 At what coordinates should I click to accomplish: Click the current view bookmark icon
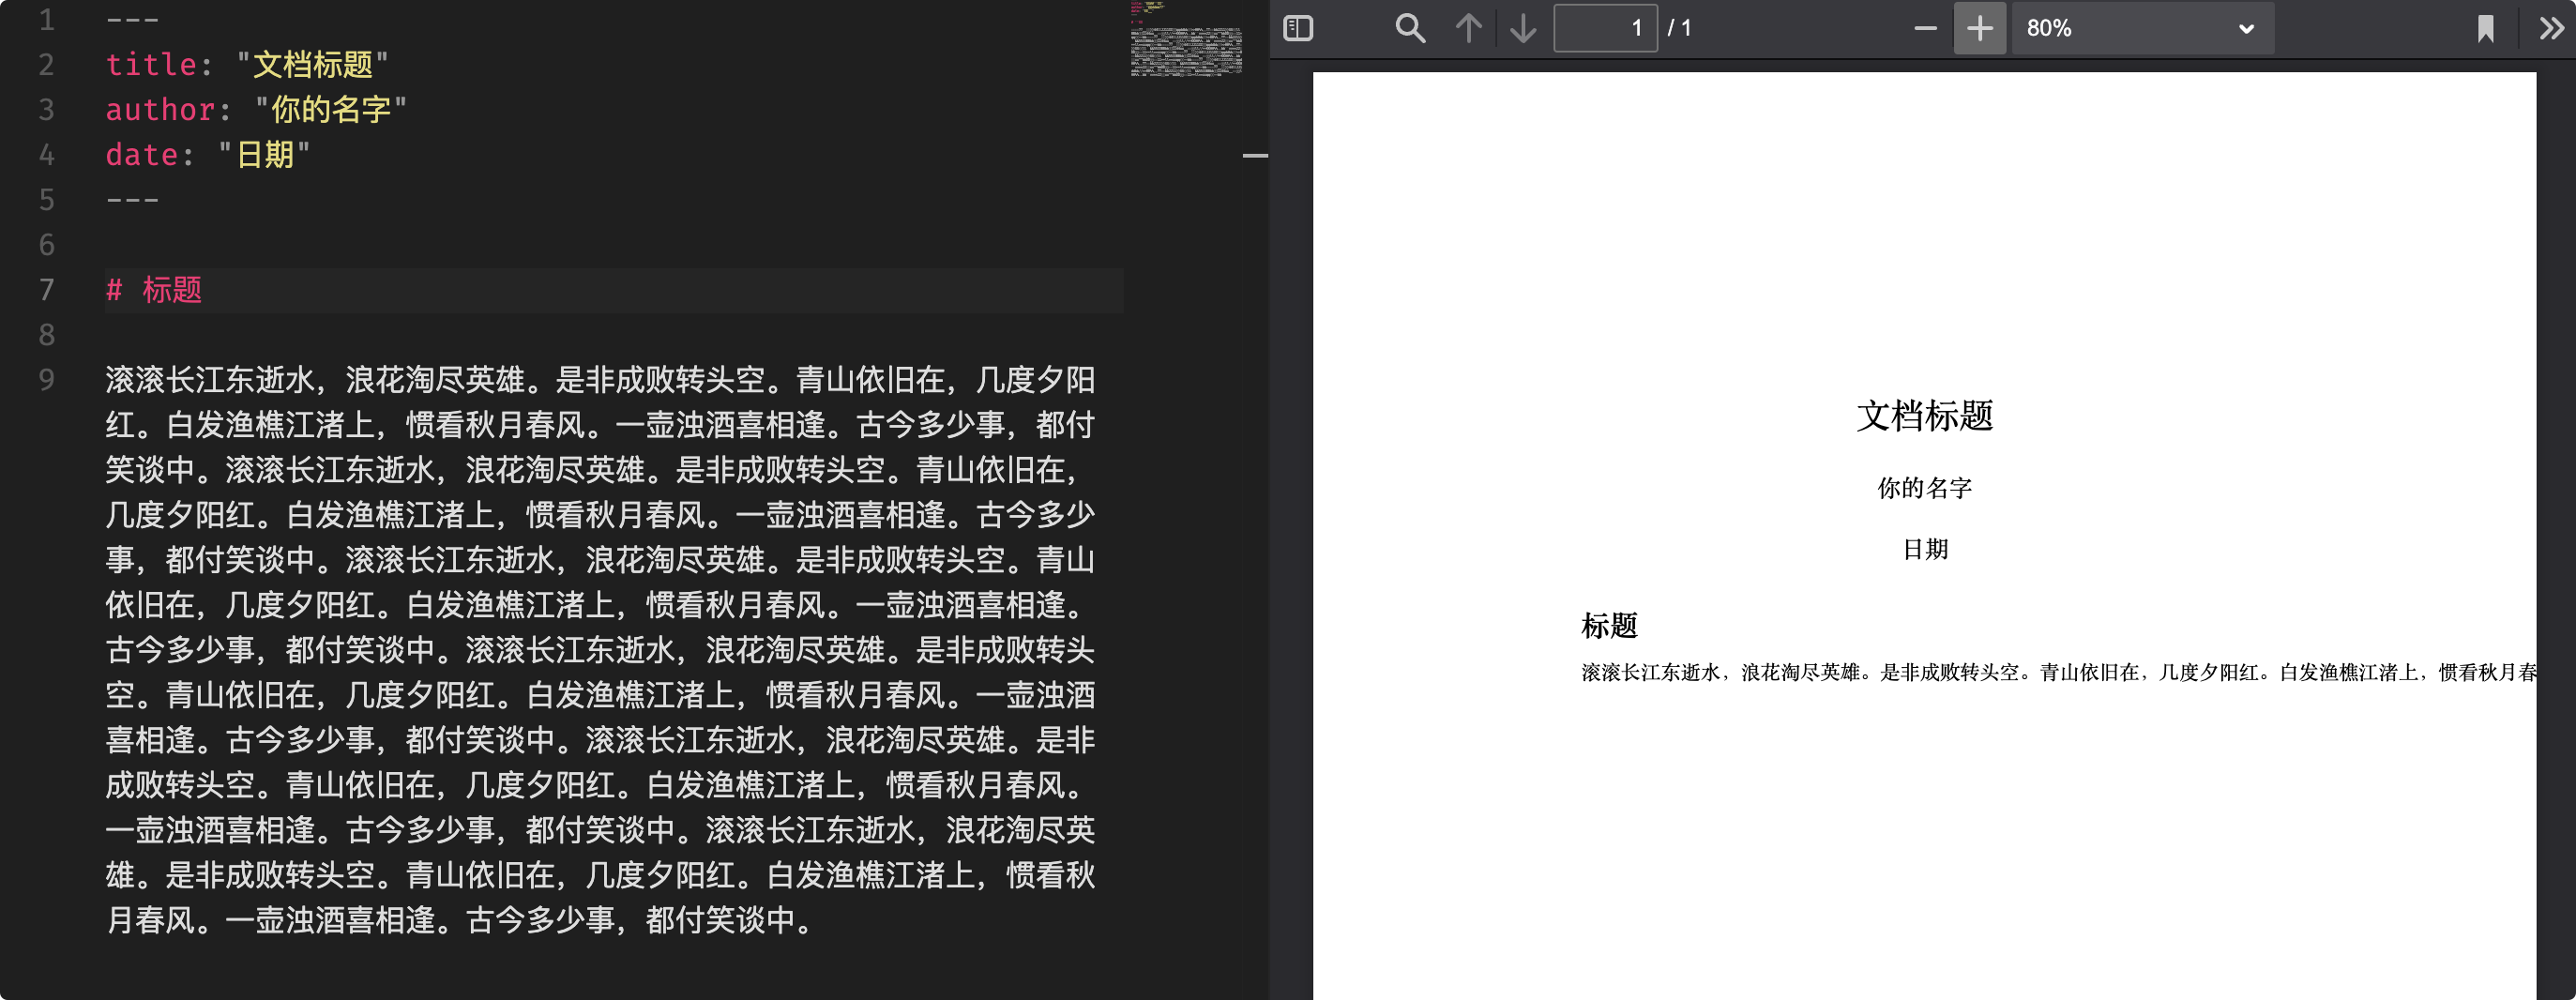click(x=2485, y=28)
